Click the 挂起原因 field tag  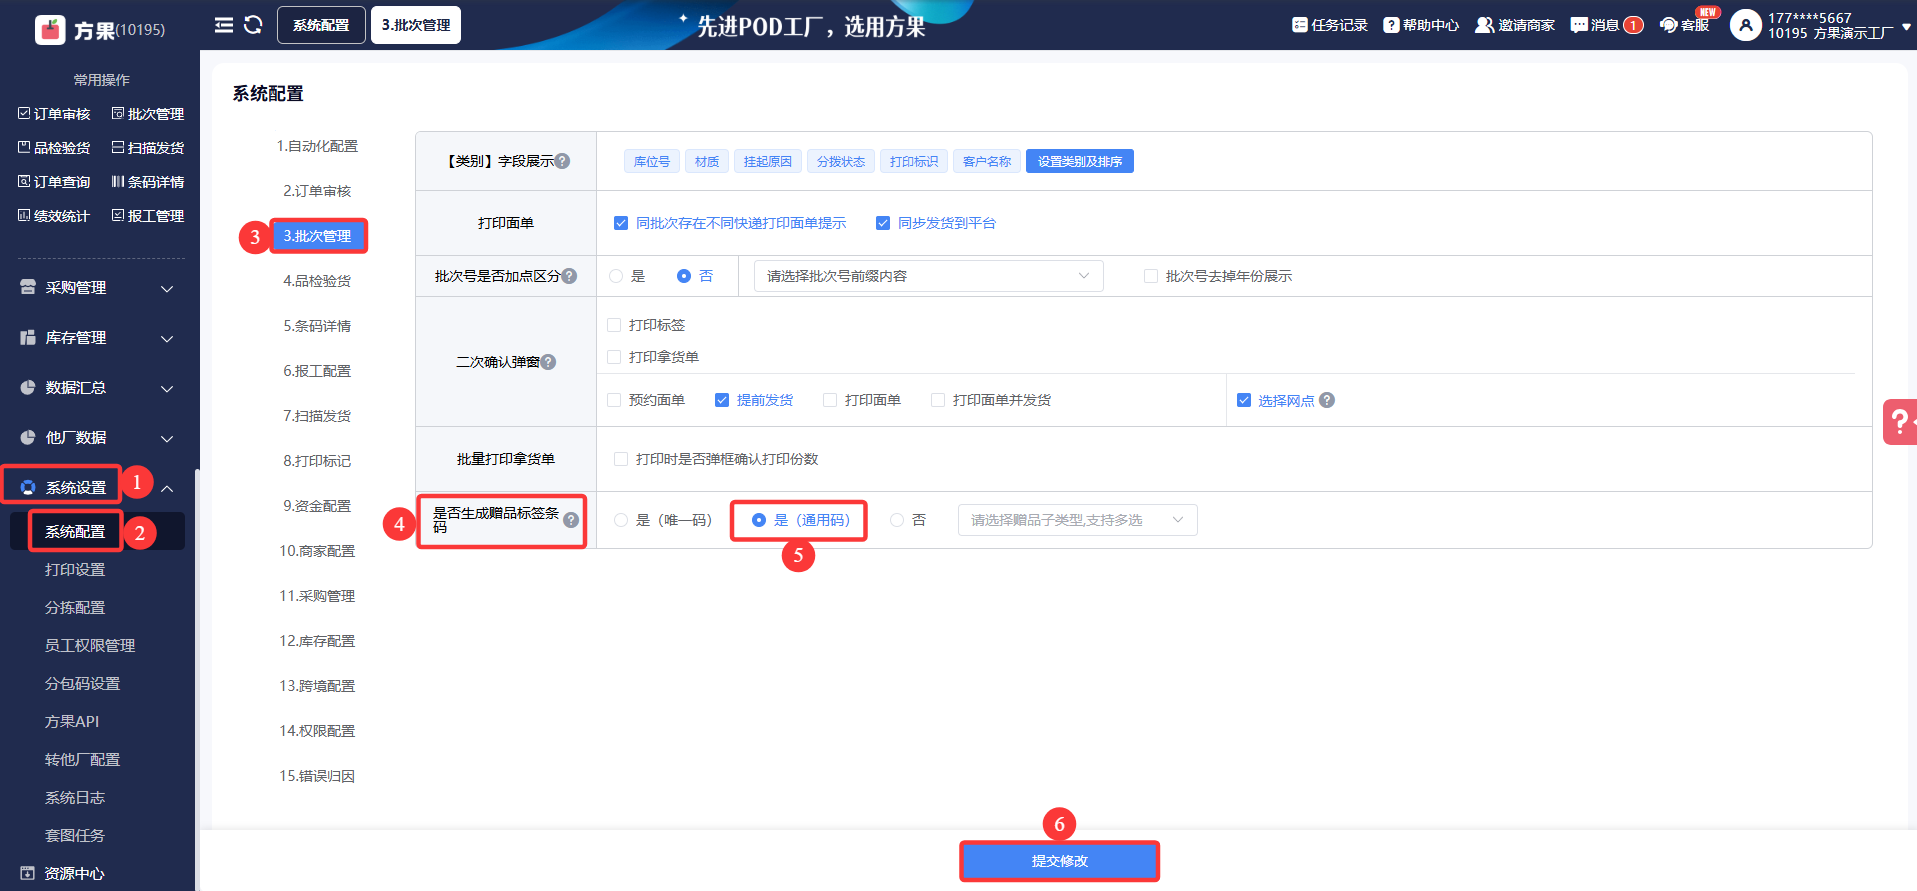[x=768, y=161]
